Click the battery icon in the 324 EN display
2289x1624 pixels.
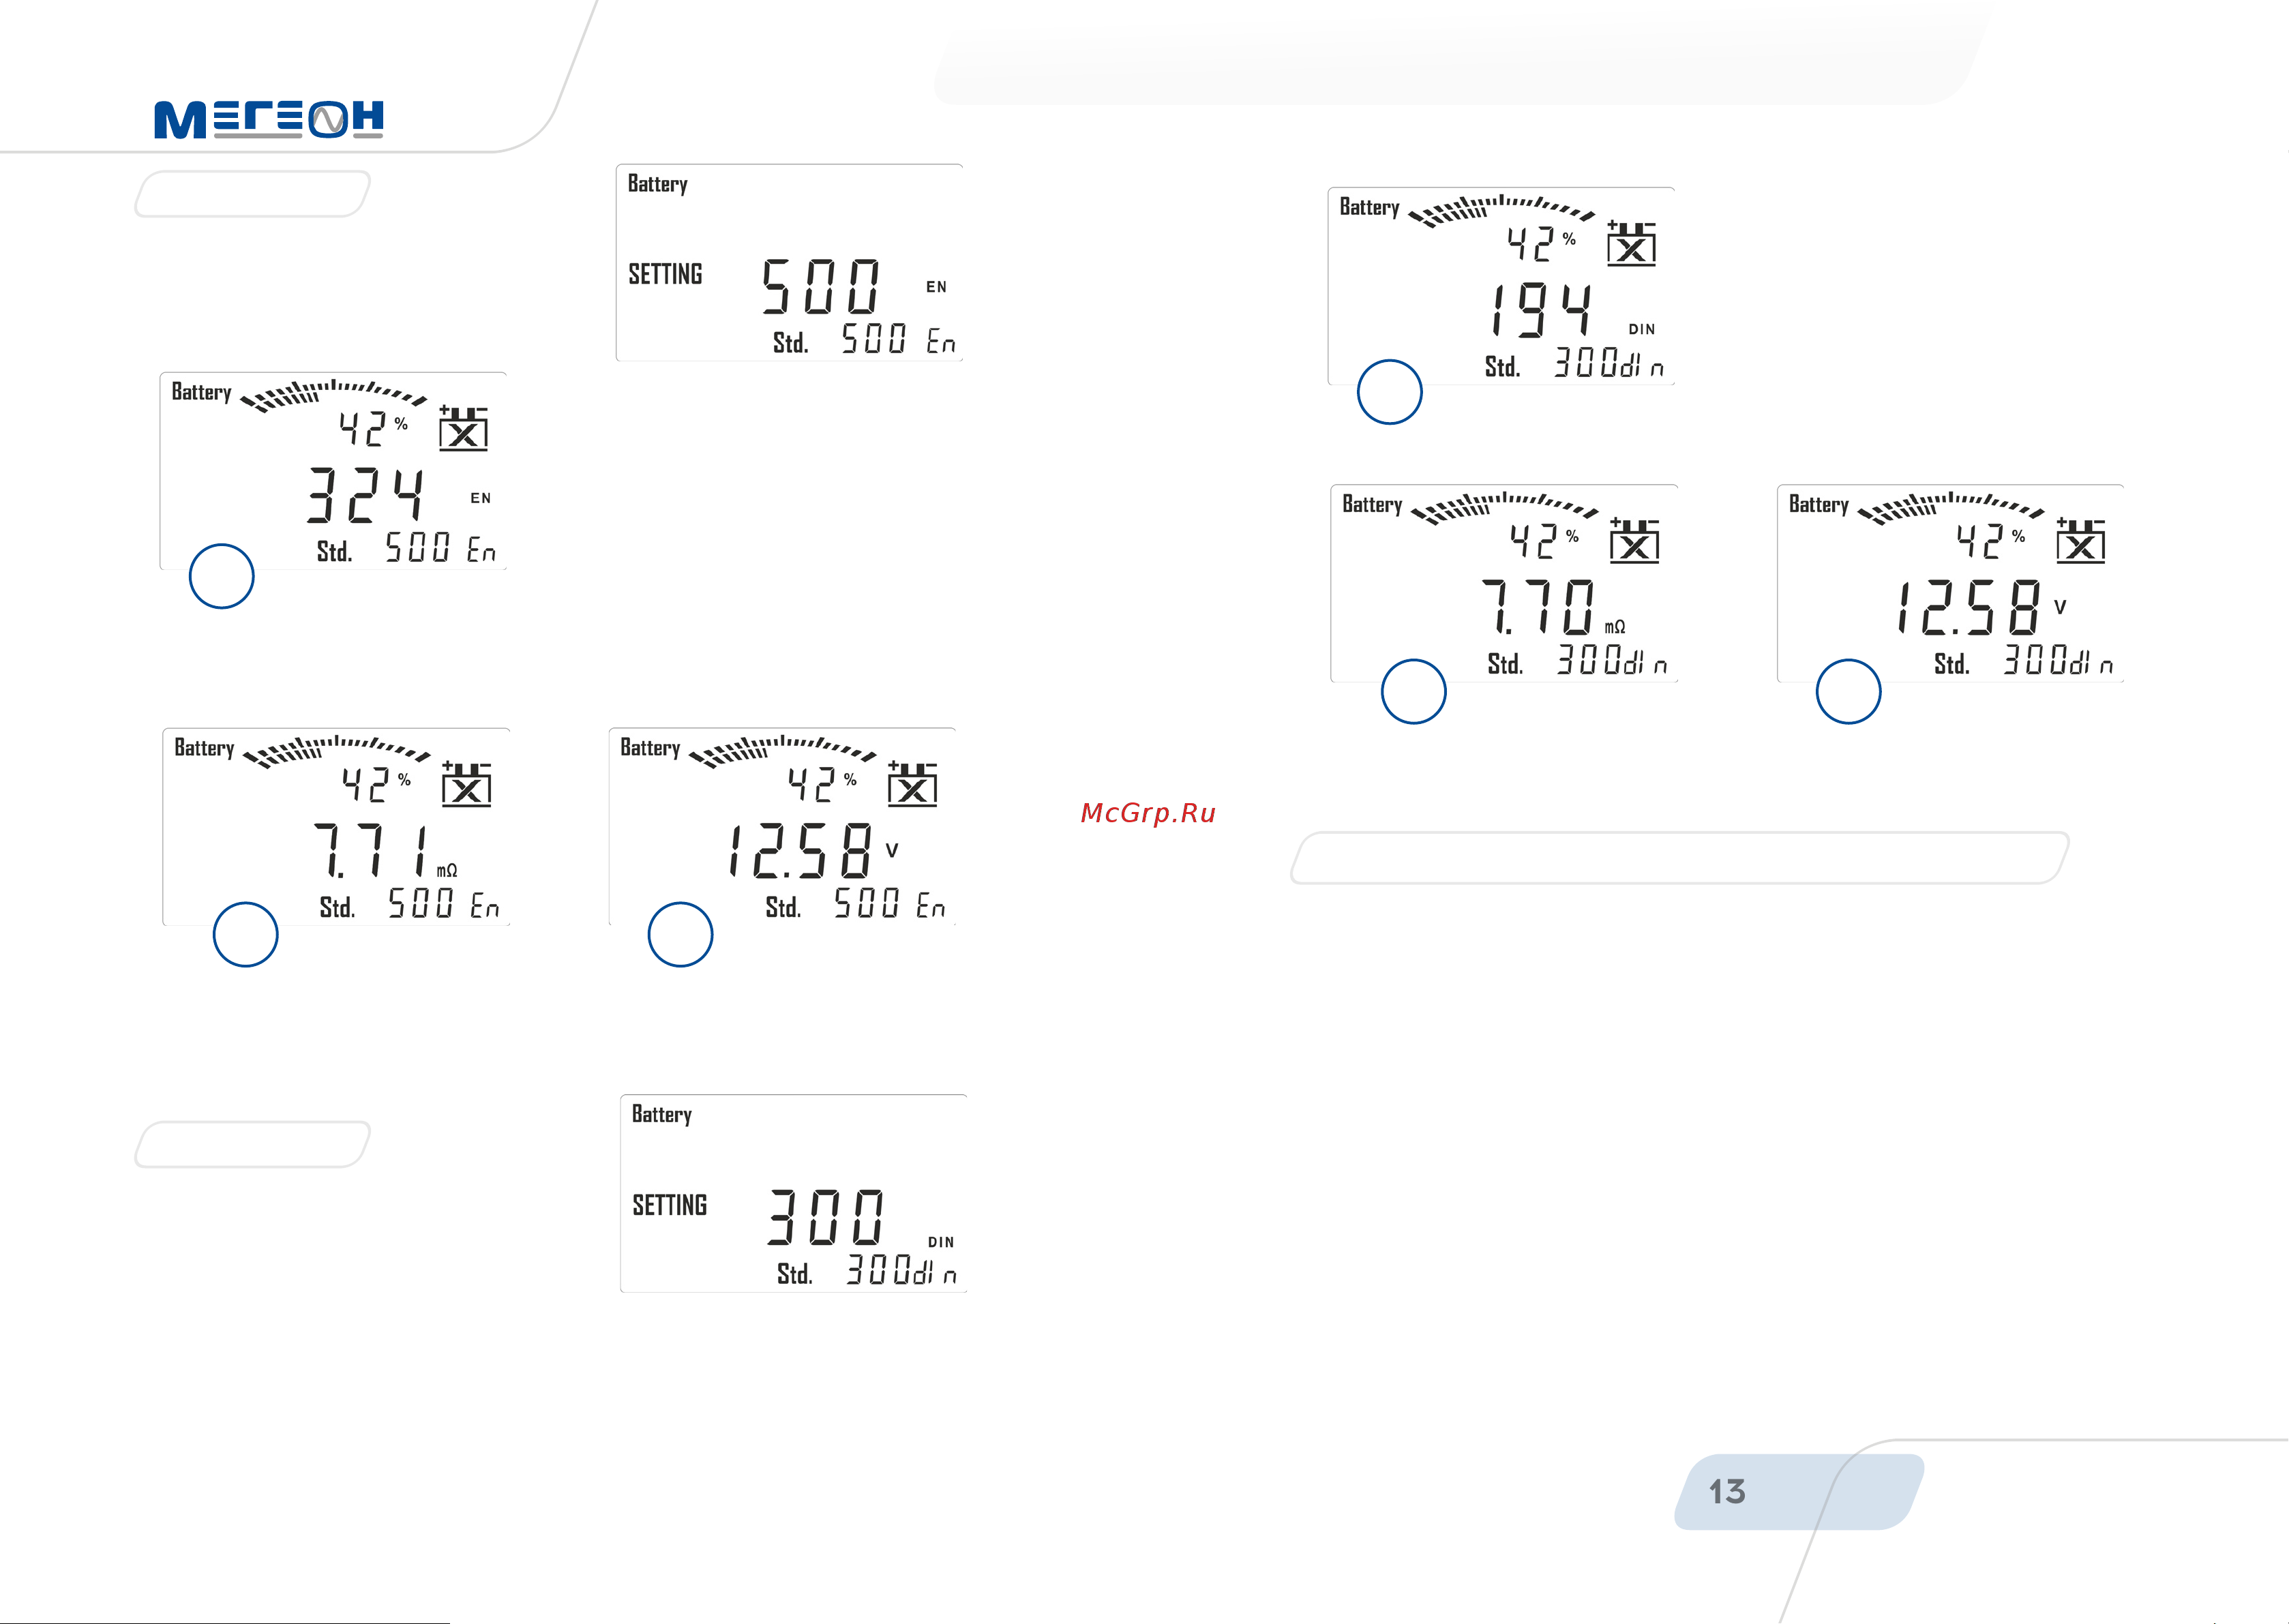point(463,429)
